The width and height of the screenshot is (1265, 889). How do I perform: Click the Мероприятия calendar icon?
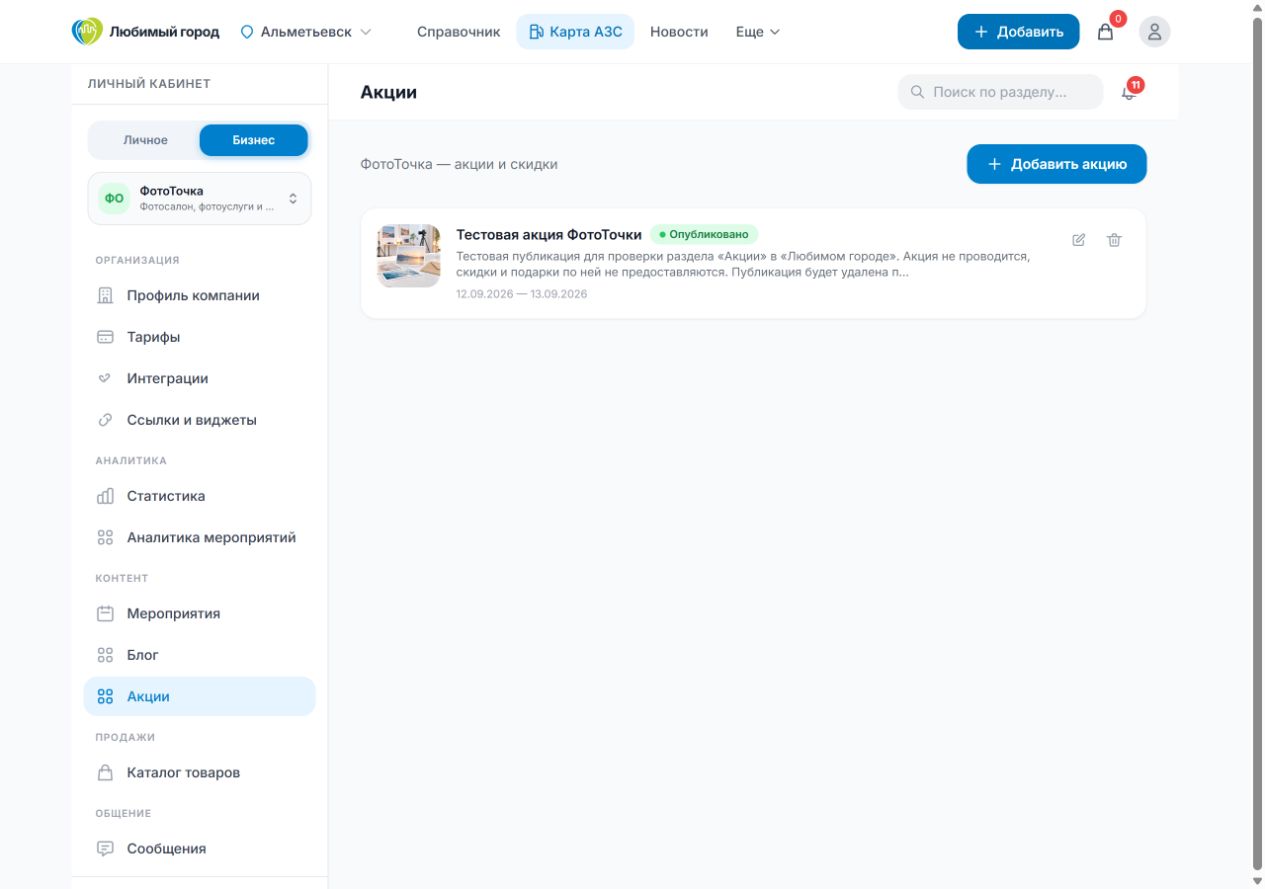tap(105, 614)
